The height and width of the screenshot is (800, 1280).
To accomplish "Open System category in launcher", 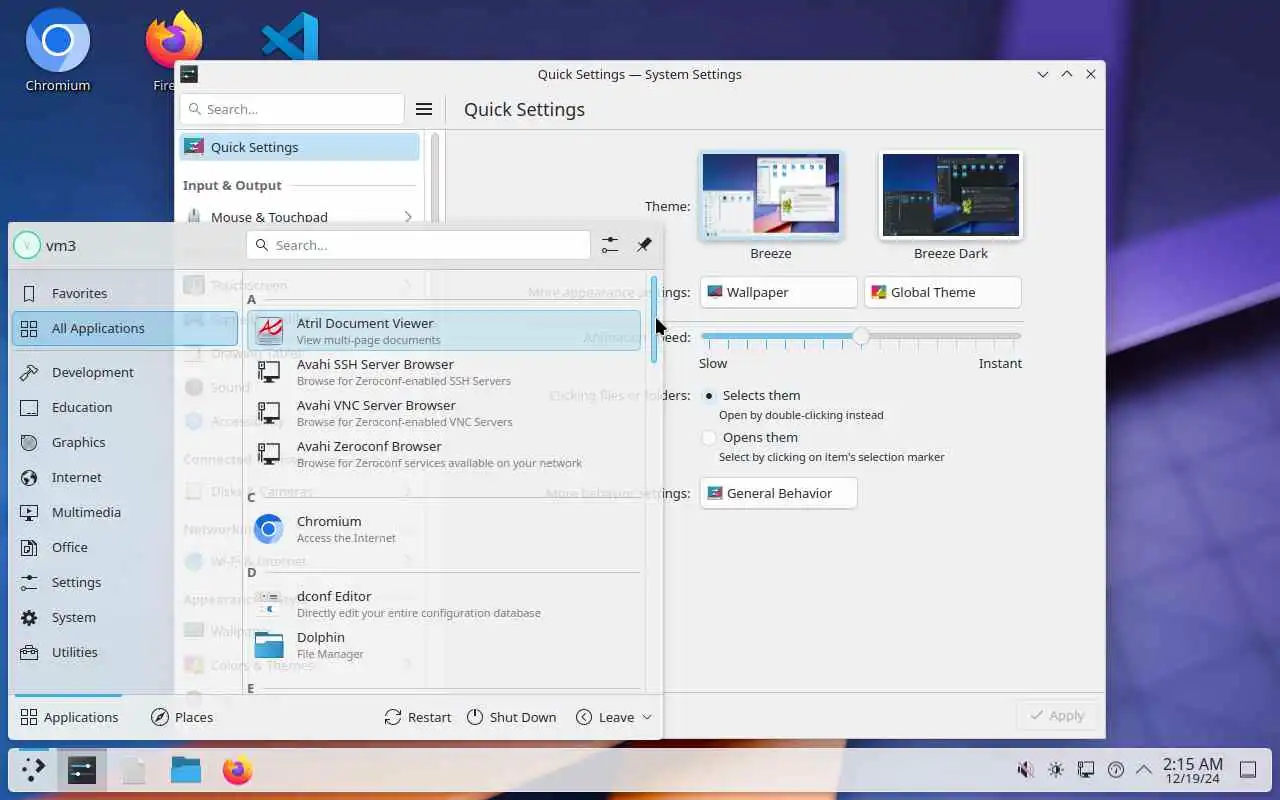I will pos(125,617).
